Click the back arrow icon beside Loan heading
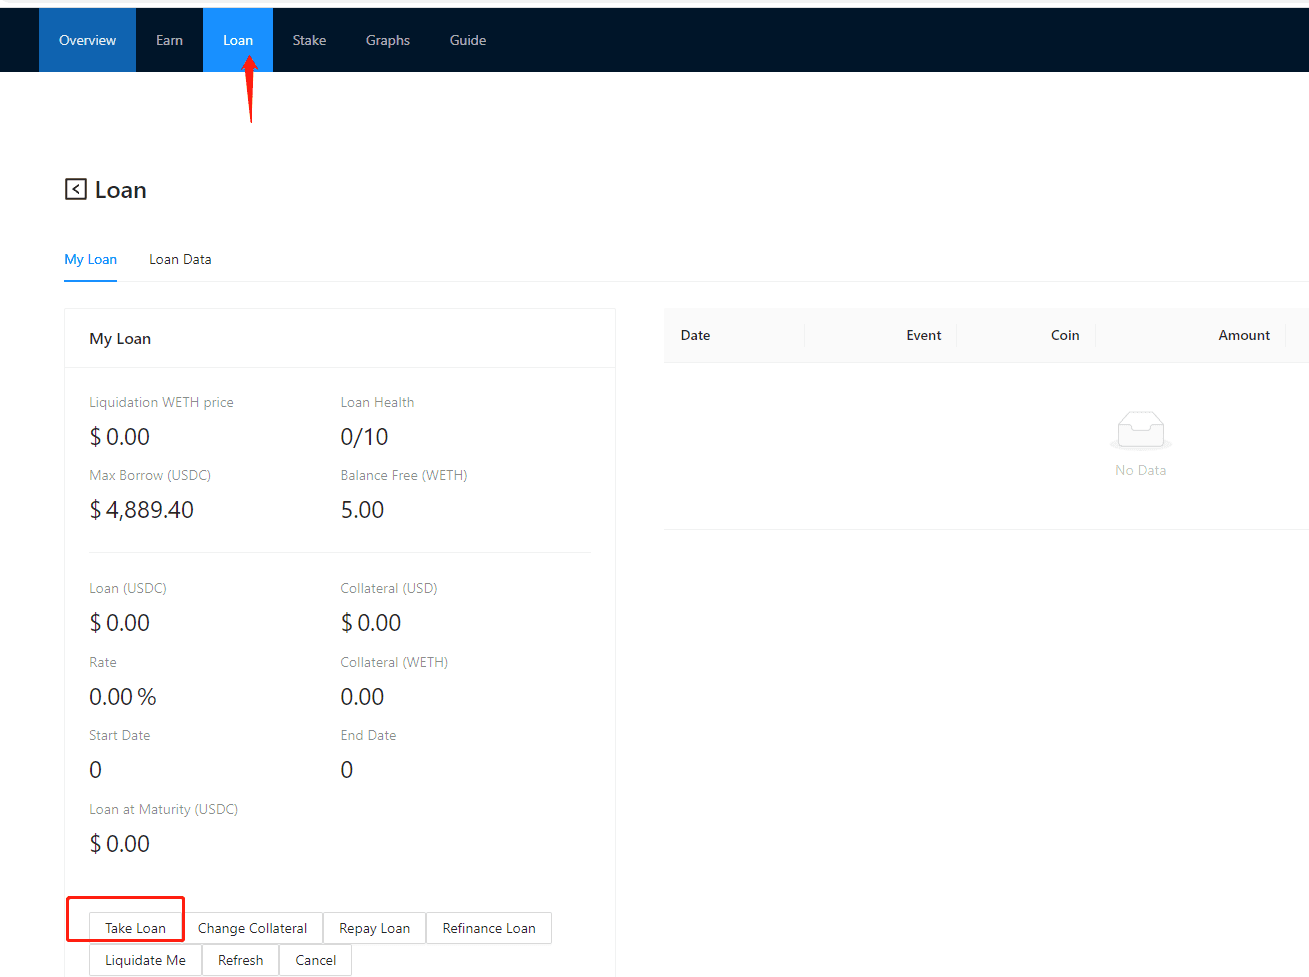This screenshot has height=977, width=1309. tap(76, 189)
